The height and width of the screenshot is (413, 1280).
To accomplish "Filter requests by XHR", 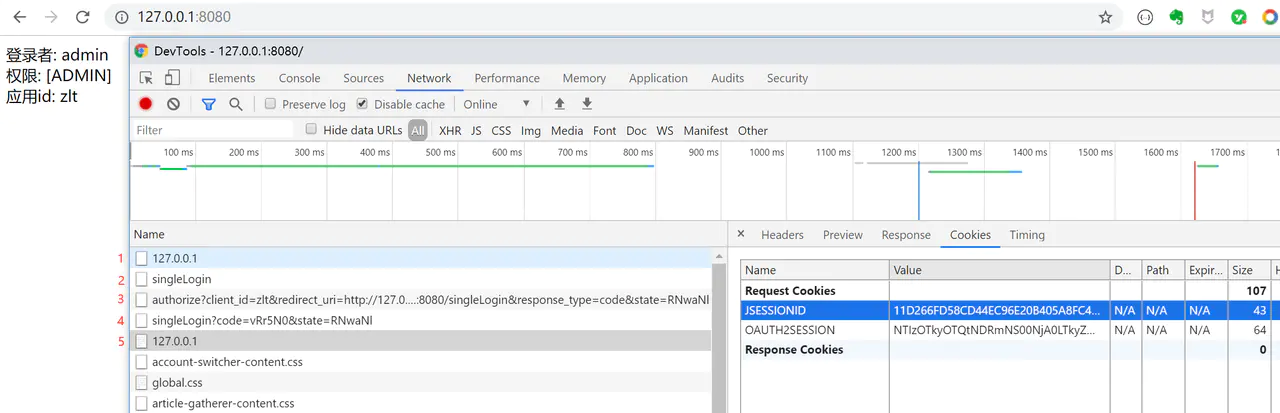I will click(450, 130).
